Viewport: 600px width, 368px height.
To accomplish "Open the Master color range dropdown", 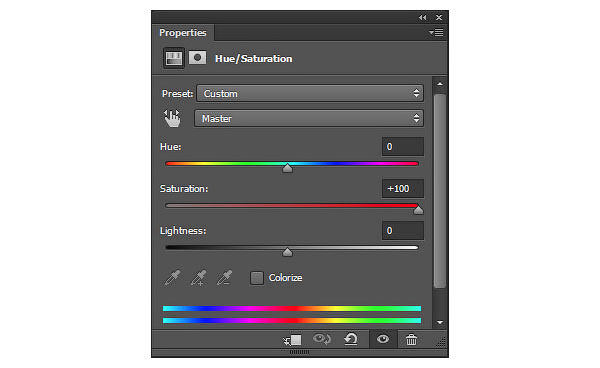I will click(x=309, y=118).
